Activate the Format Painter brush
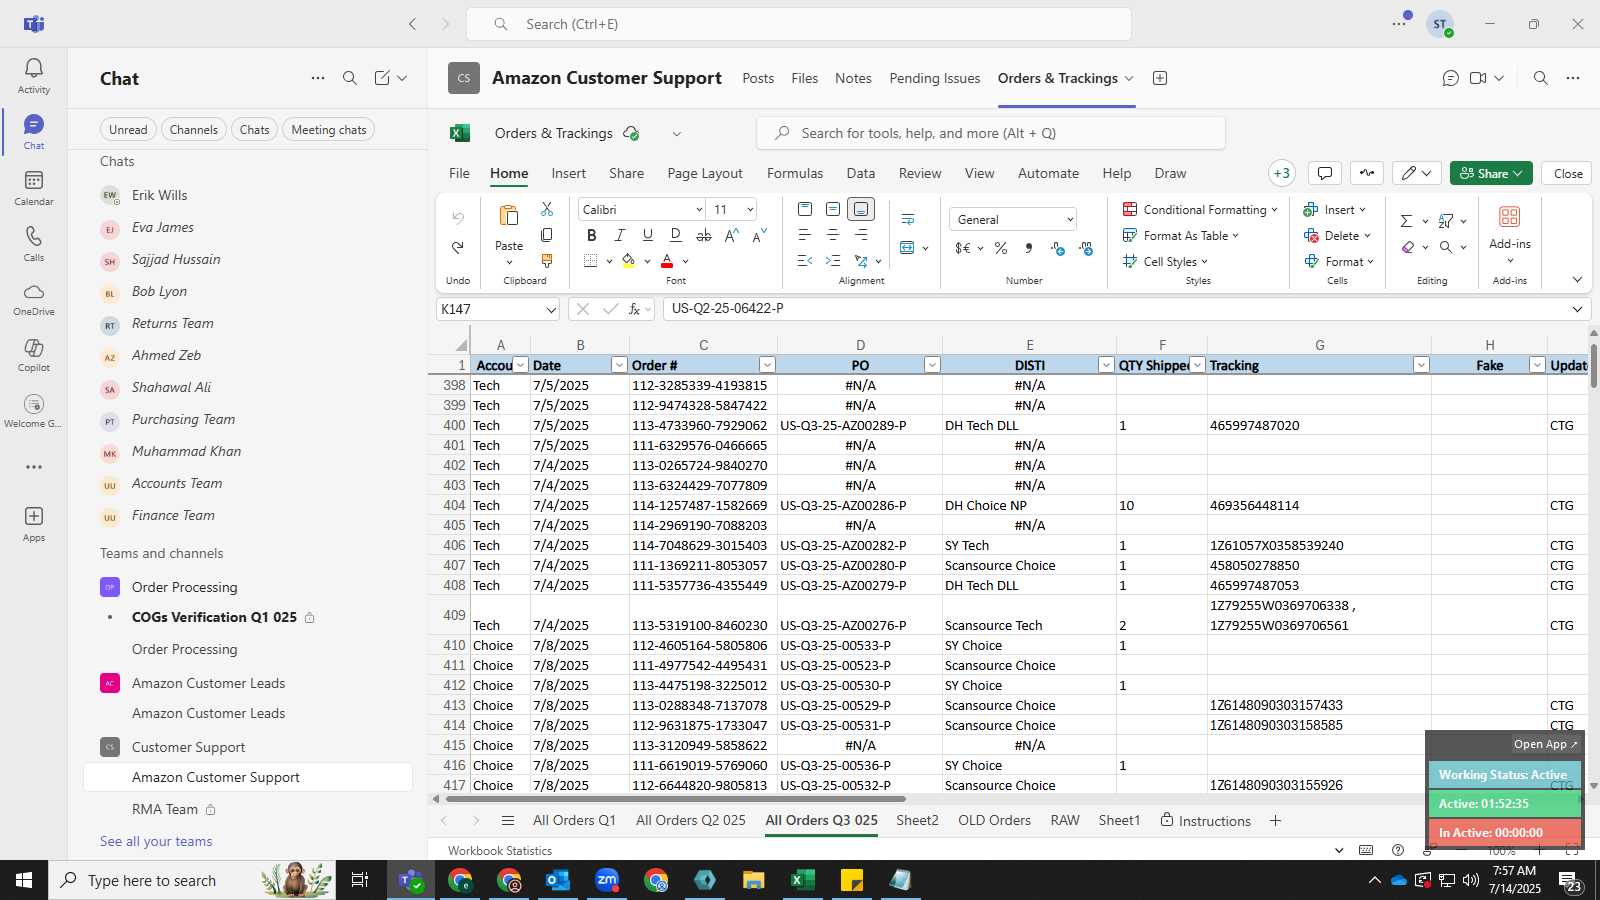The width and height of the screenshot is (1600, 900). pos(547,261)
